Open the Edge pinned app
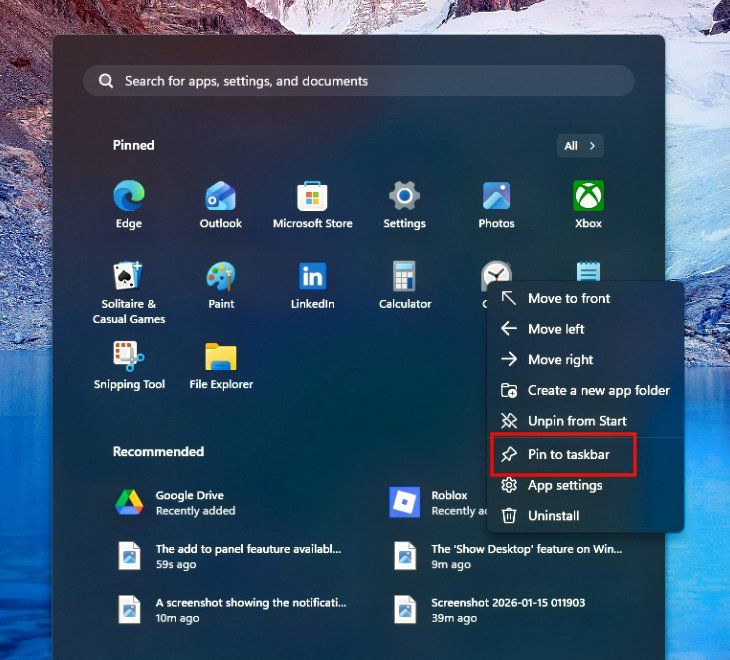 (x=129, y=205)
